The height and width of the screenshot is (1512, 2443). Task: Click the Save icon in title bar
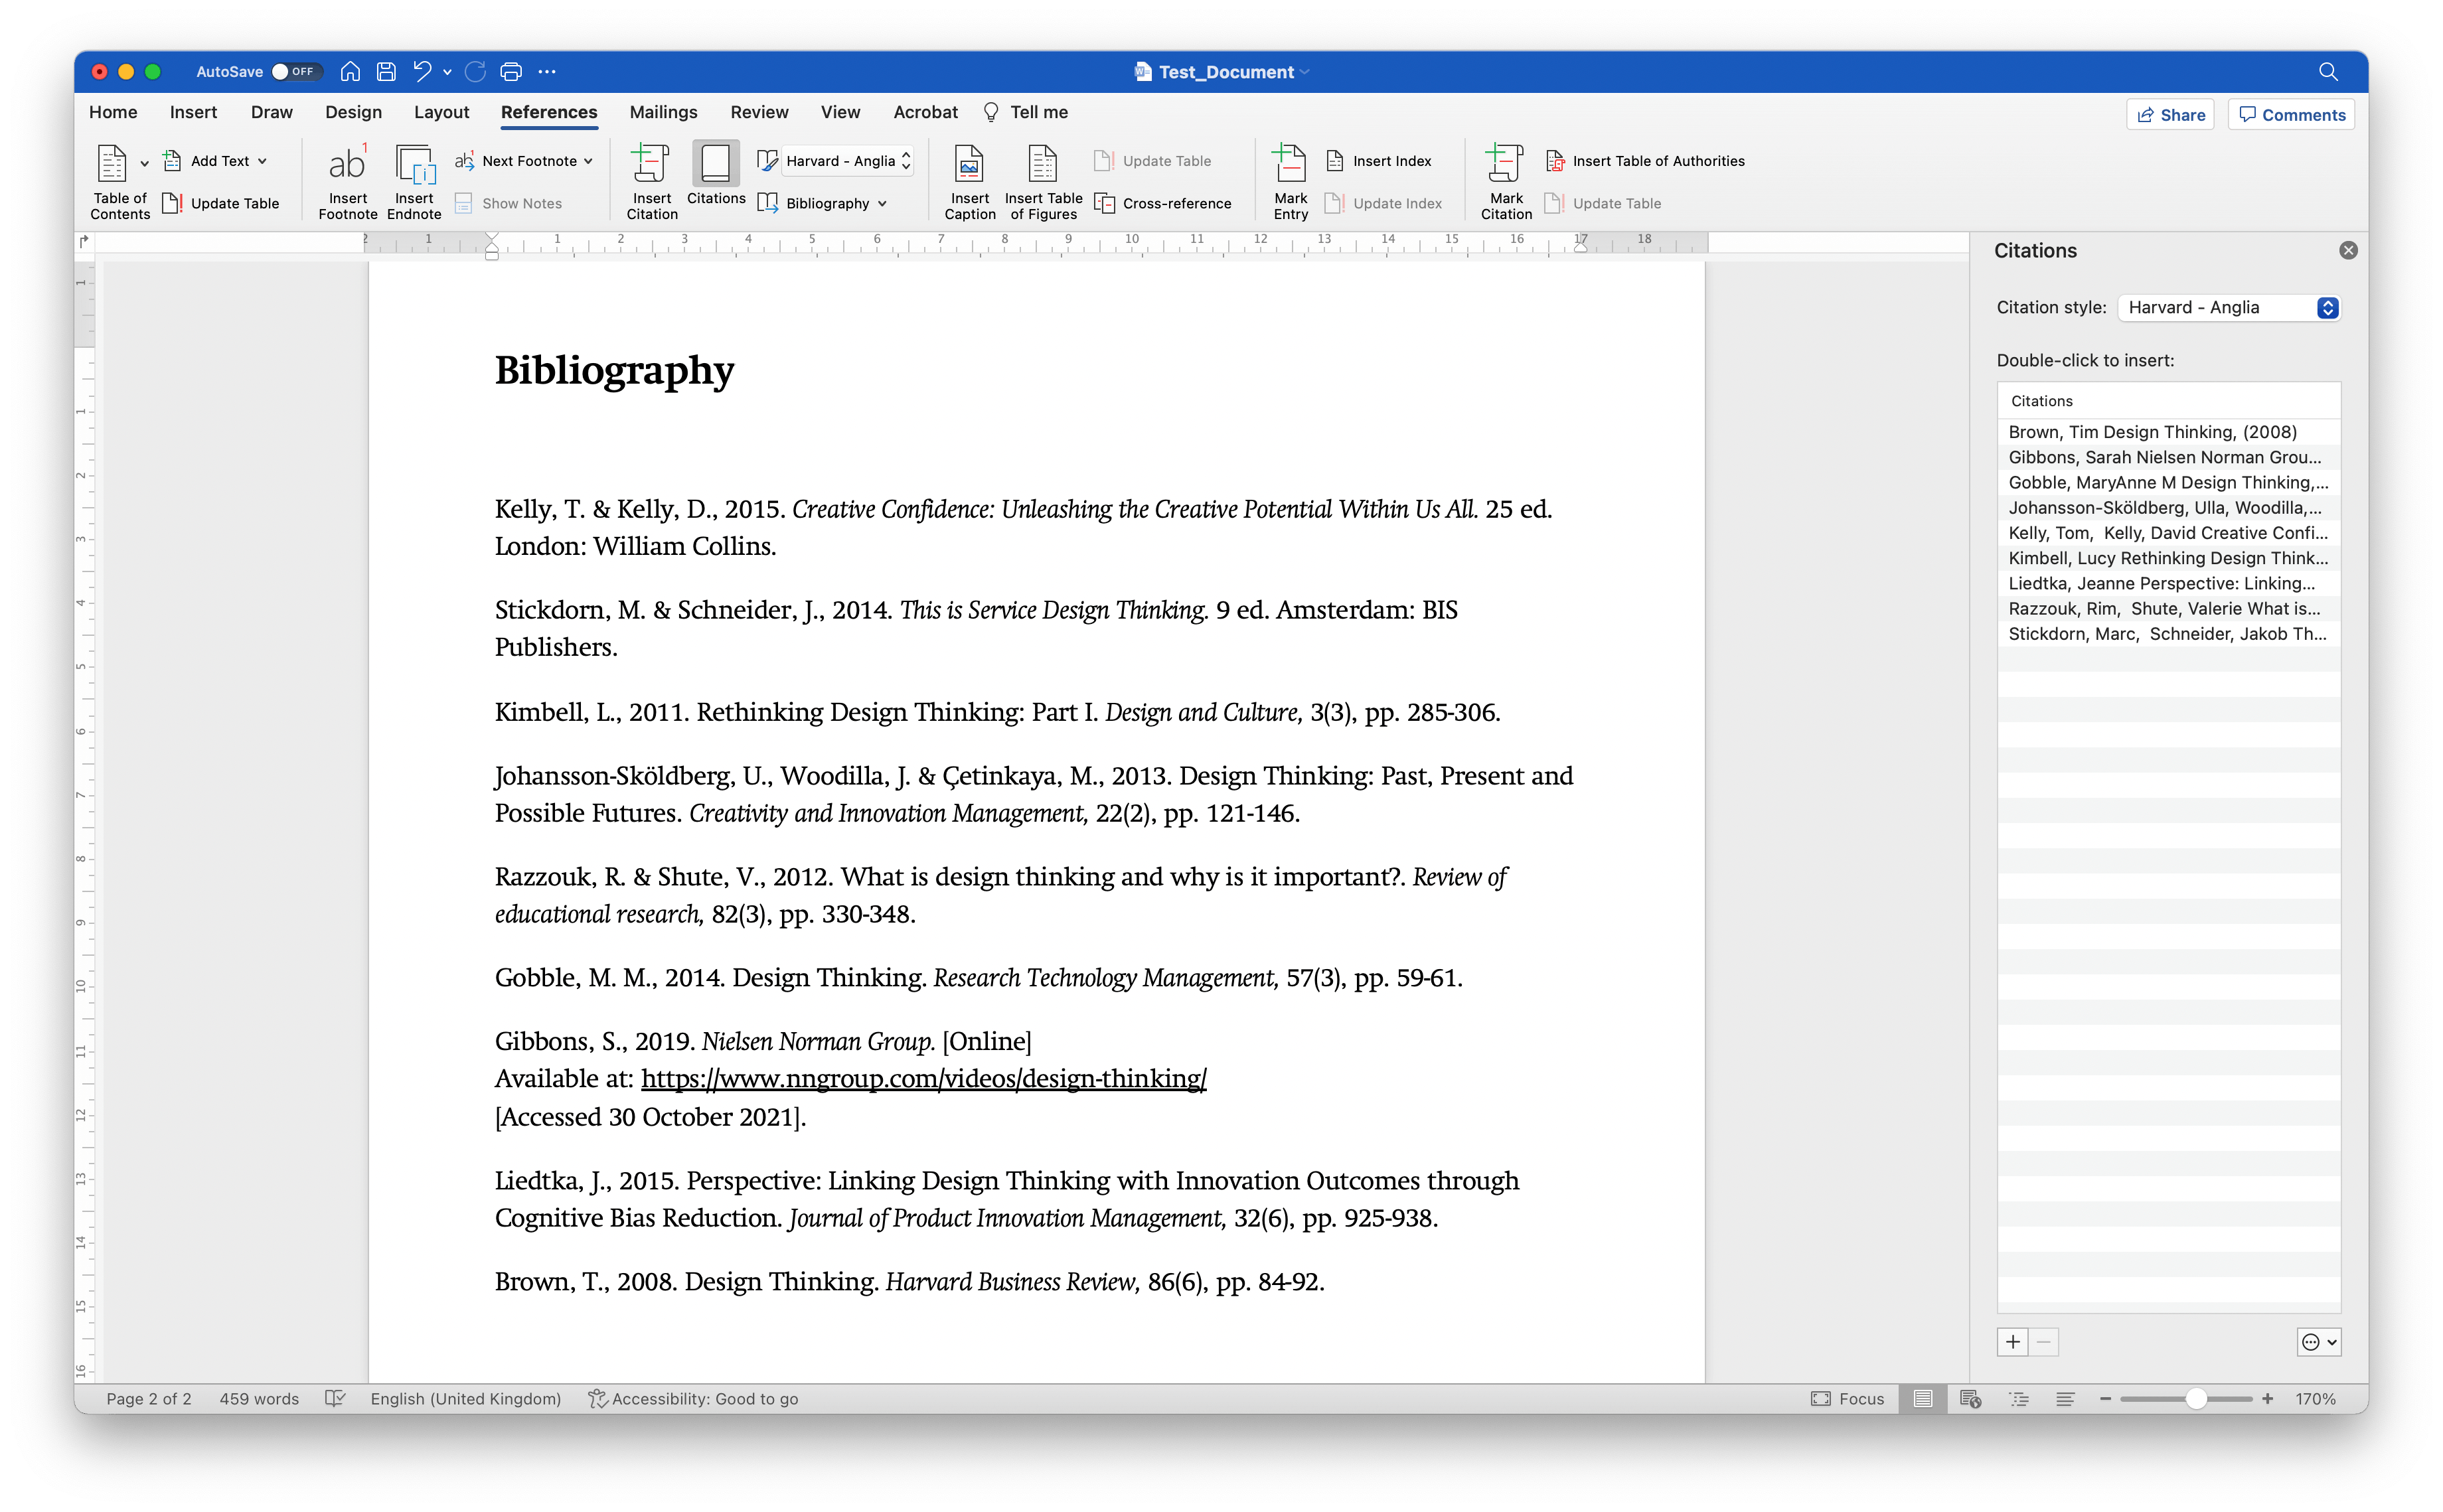pos(386,72)
